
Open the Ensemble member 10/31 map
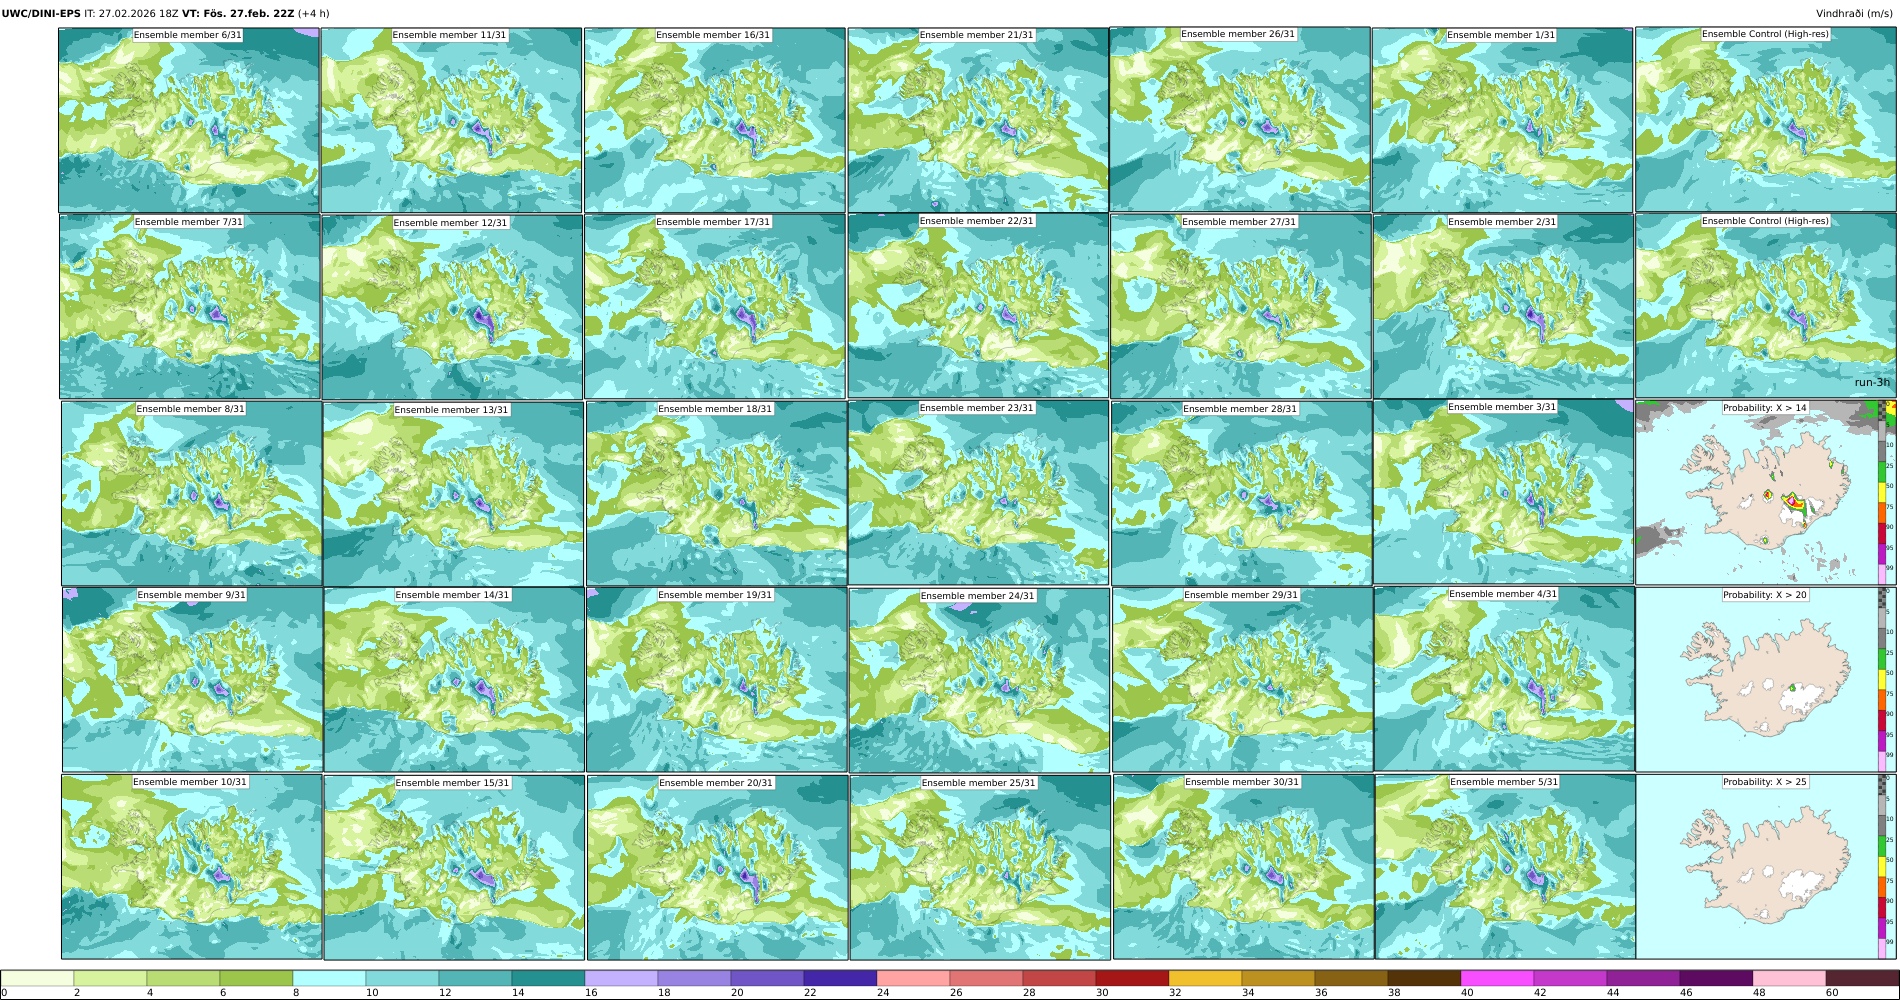tap(191, 867)
